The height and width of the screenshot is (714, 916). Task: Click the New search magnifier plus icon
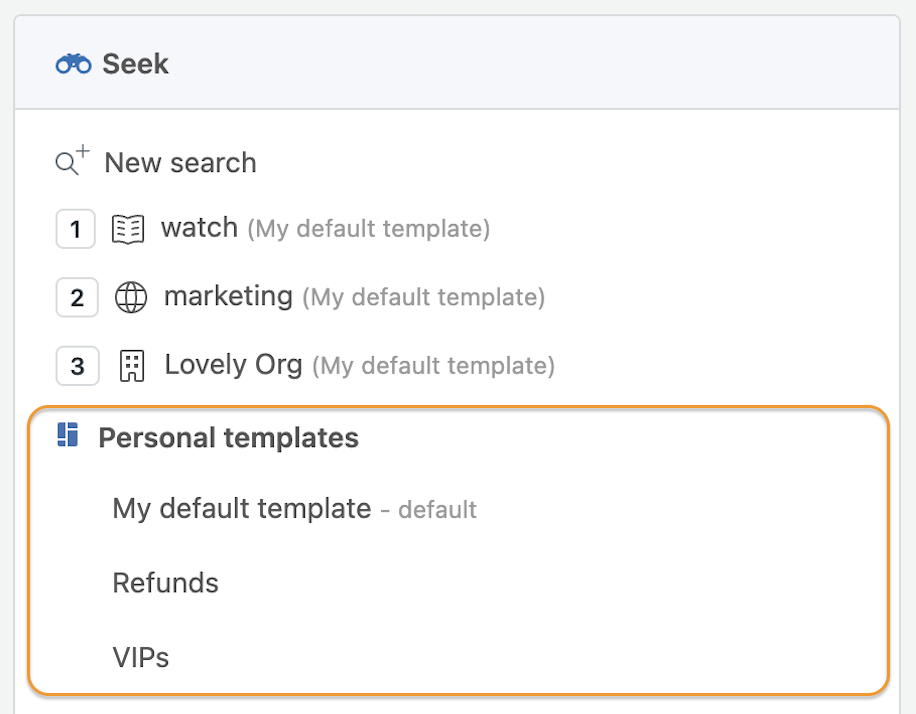pyautogui.click(x=72, y=160)
